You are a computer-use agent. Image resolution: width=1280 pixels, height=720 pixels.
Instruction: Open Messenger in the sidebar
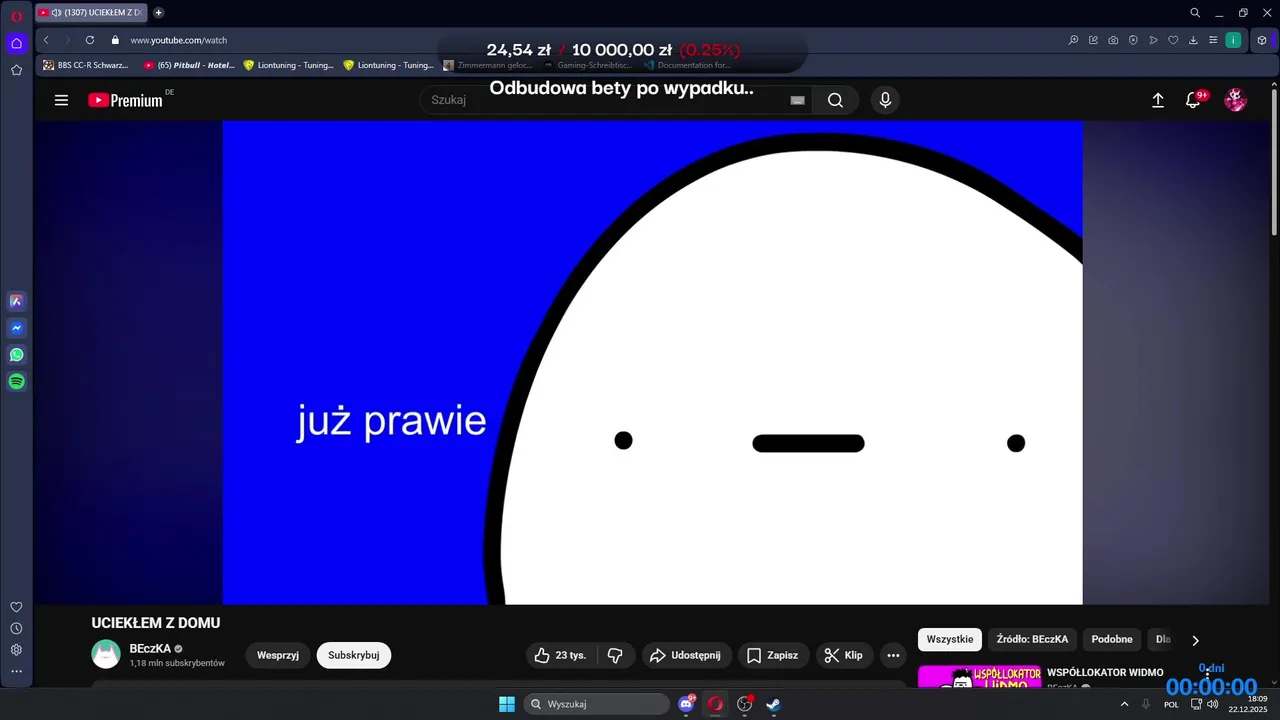click(x=16, y=328)
